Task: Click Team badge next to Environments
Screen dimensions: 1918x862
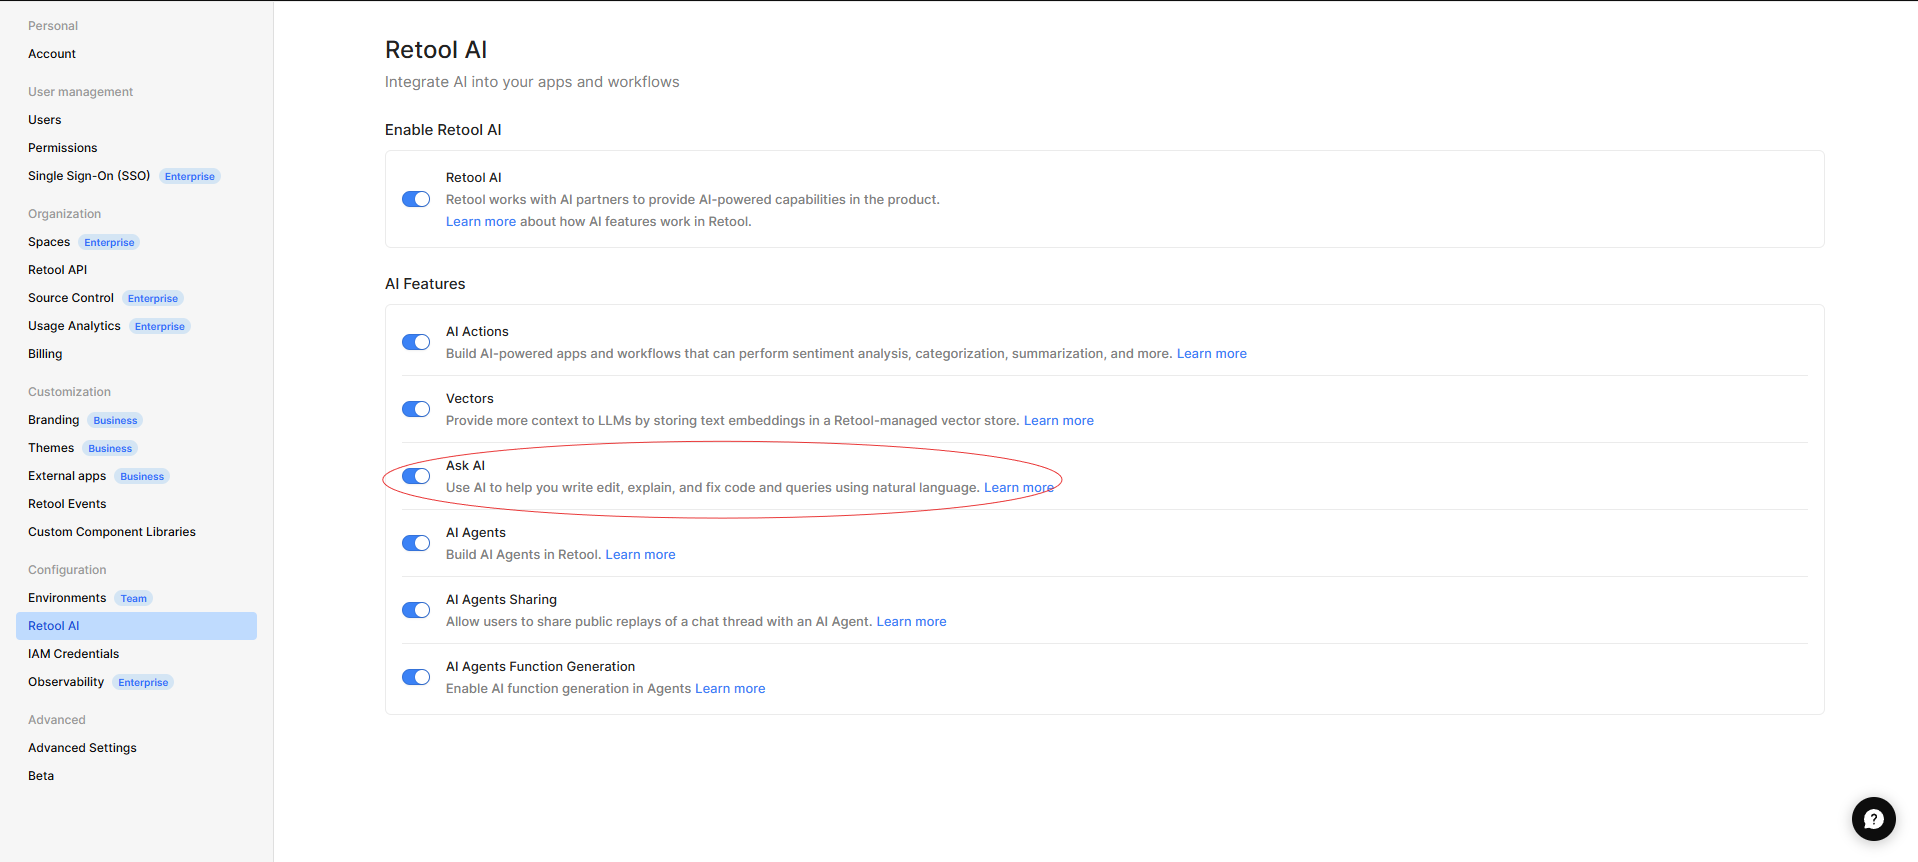Action: point(134,598)
